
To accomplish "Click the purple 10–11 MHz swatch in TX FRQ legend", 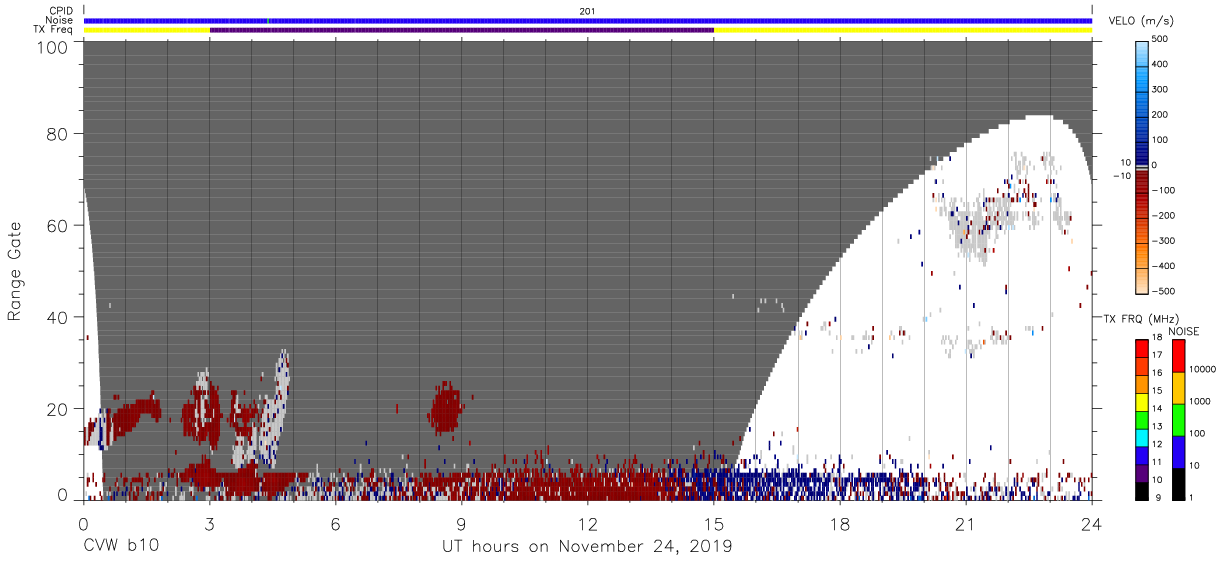I will [x=1141, y=471].
